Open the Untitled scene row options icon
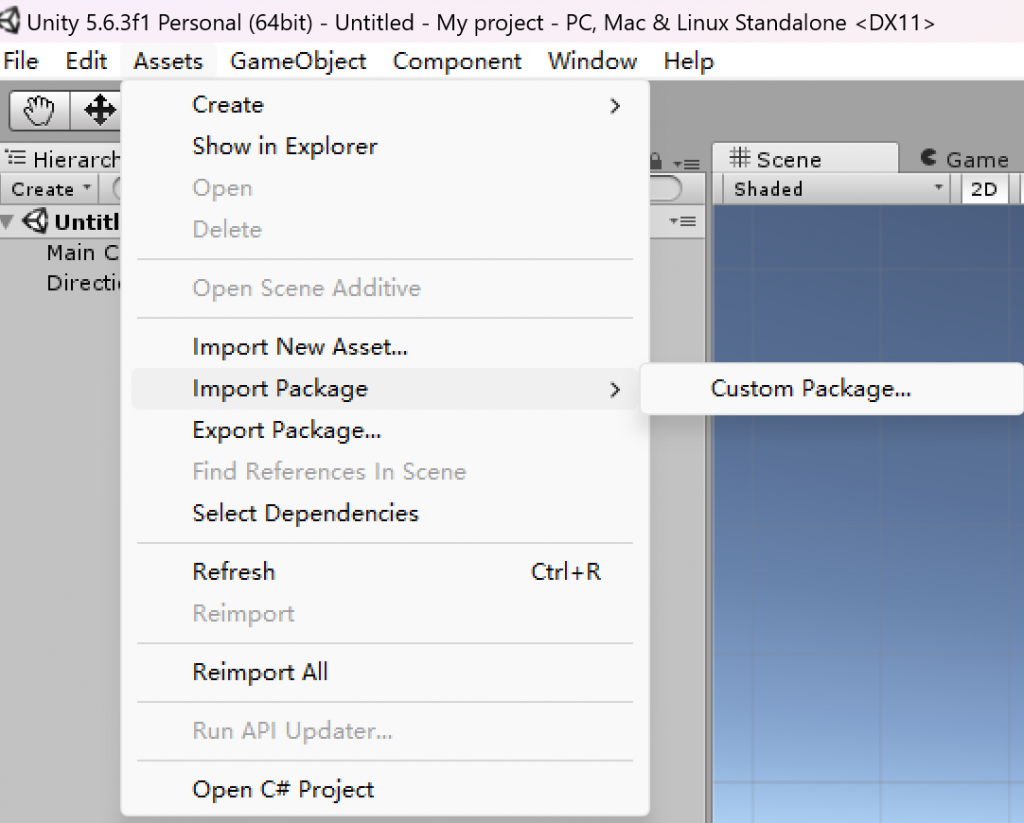Viewport: 1024px width, 823px height. click(683, 222)
